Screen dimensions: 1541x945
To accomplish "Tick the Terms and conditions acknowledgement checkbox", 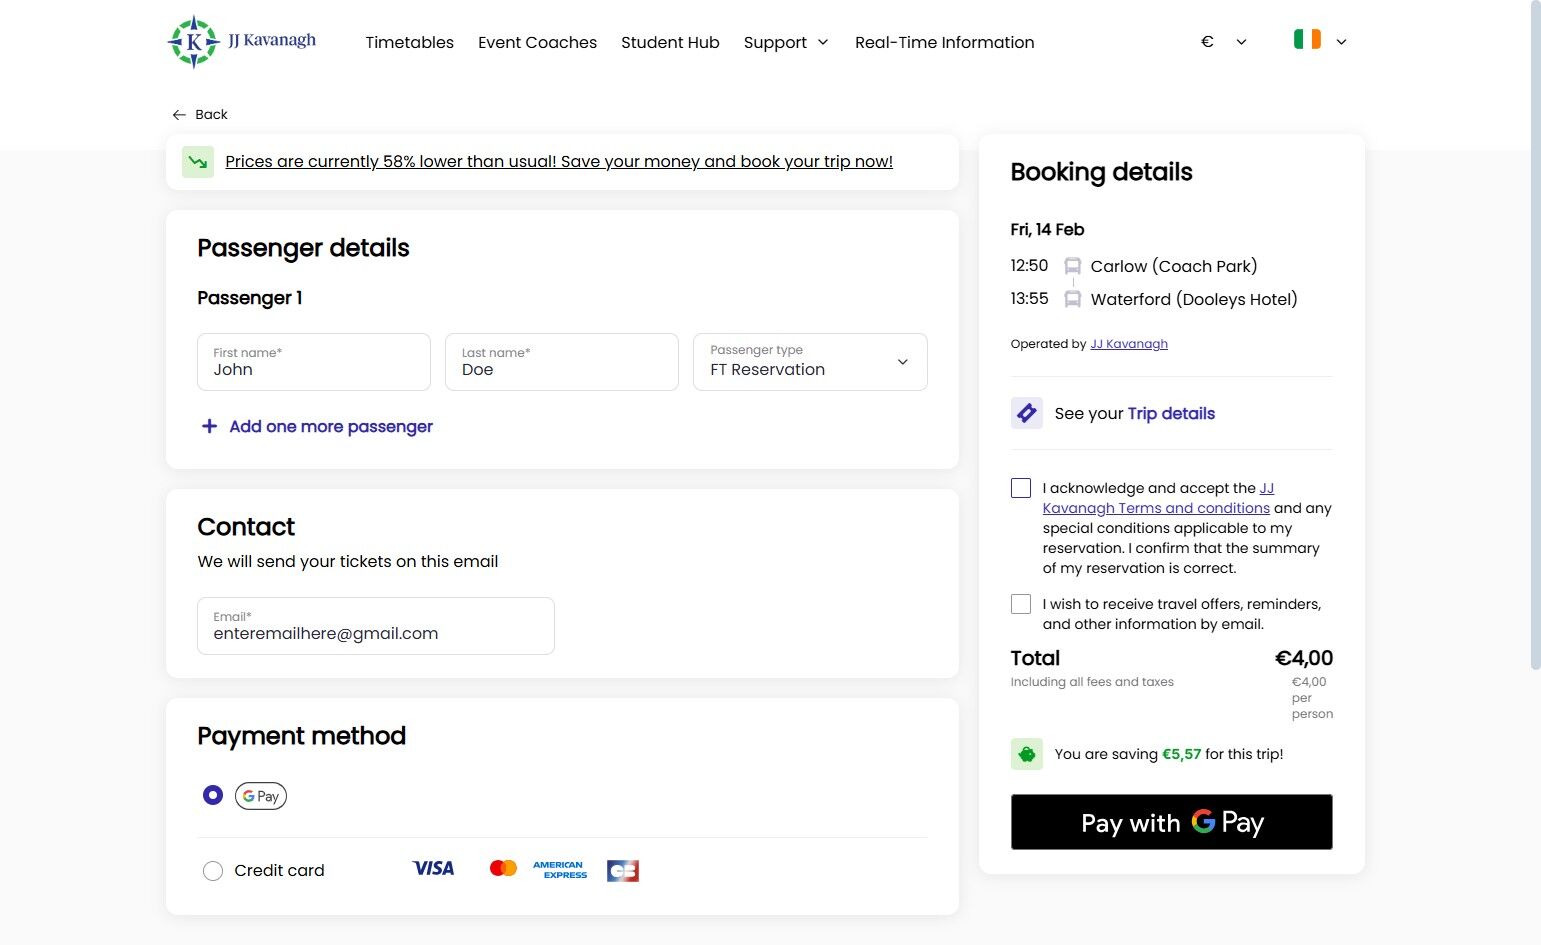I will pyautogui.click(x=1021, y=488).
